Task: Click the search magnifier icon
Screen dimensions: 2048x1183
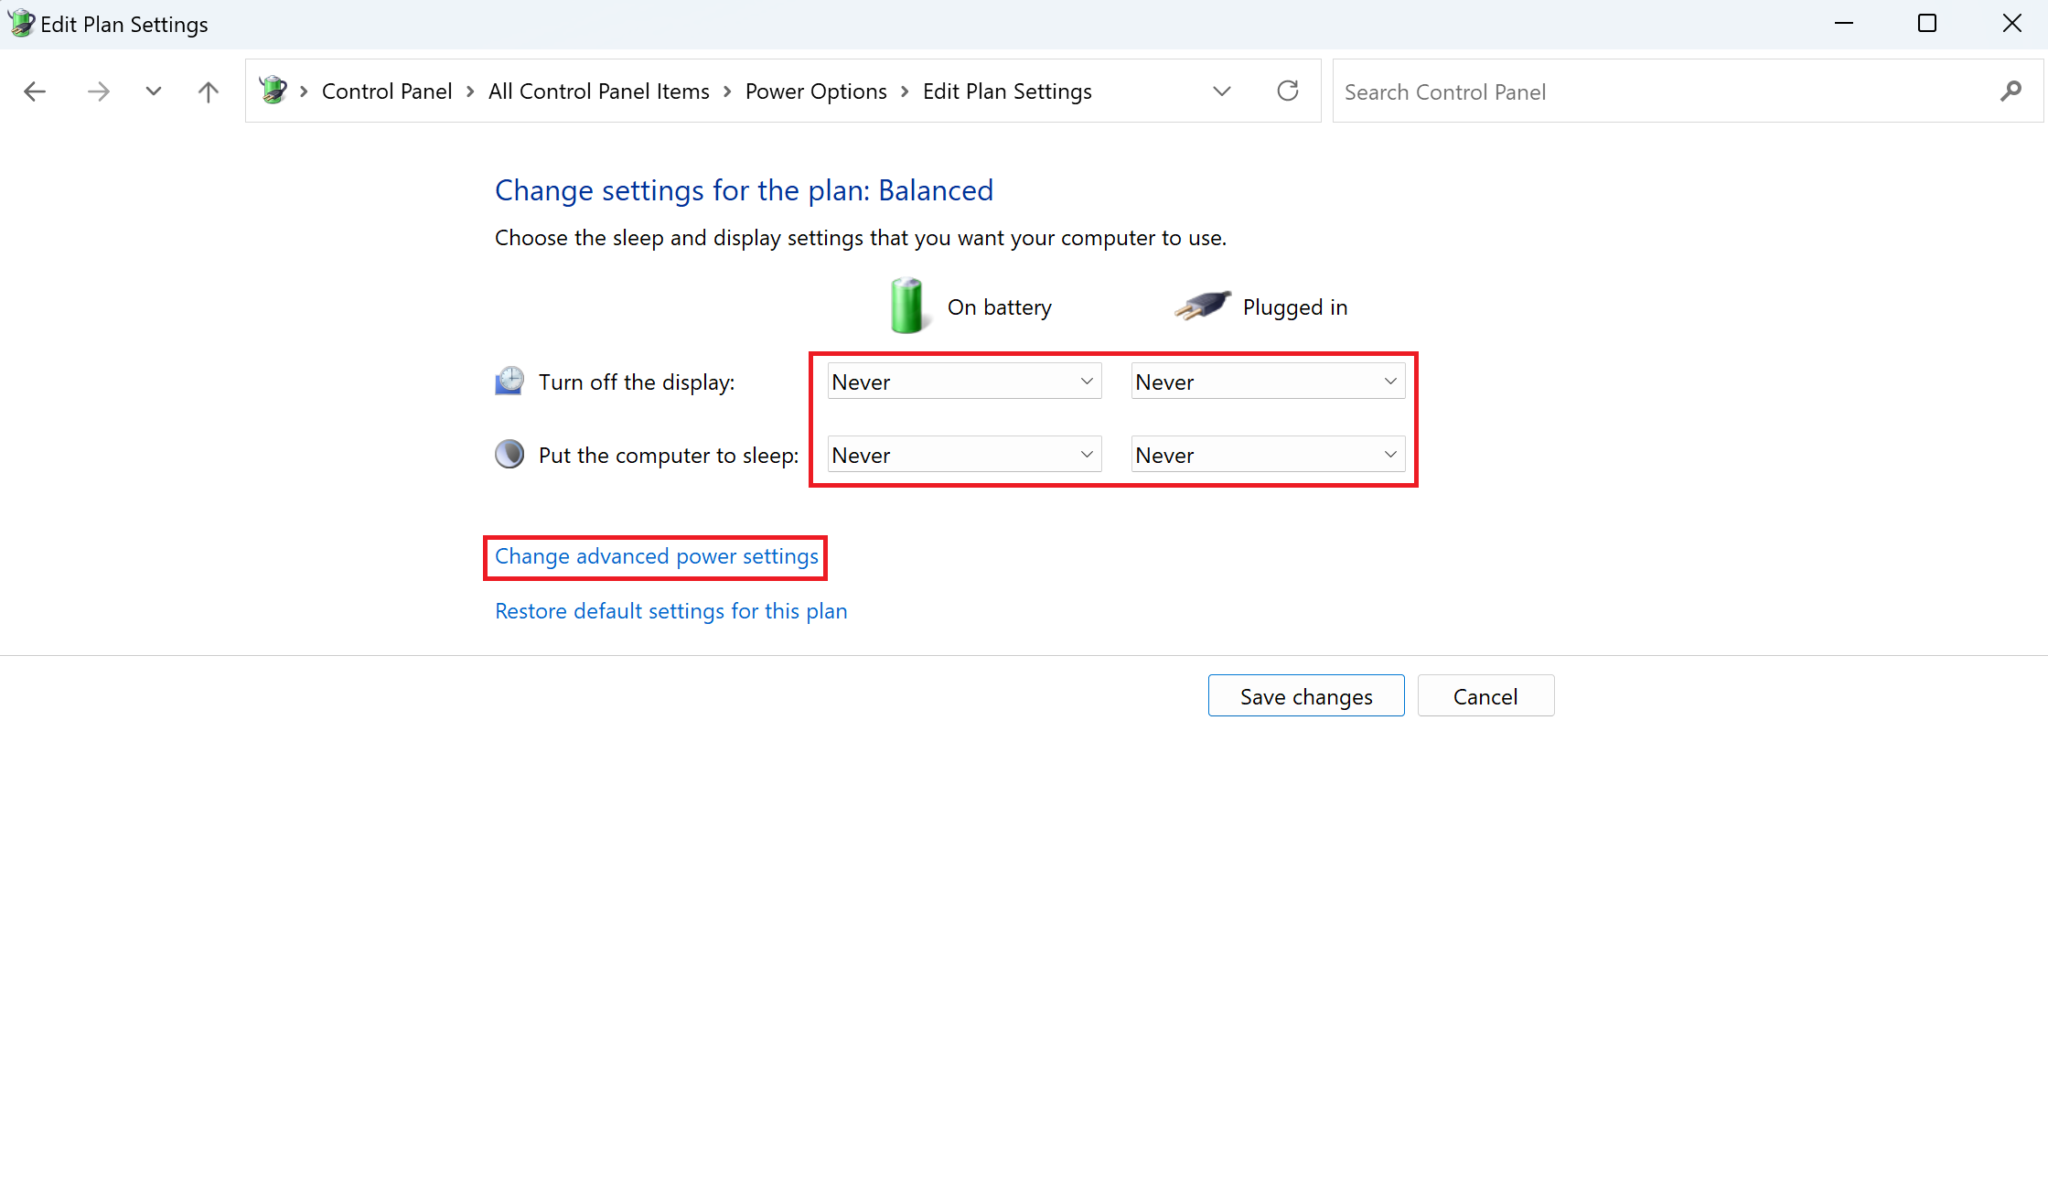Action: click(x=2011, y=91)
